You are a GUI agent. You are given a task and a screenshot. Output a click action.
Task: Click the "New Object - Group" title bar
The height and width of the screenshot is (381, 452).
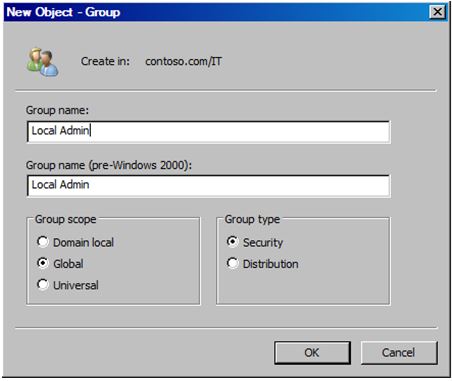click(x=217, y=12)
